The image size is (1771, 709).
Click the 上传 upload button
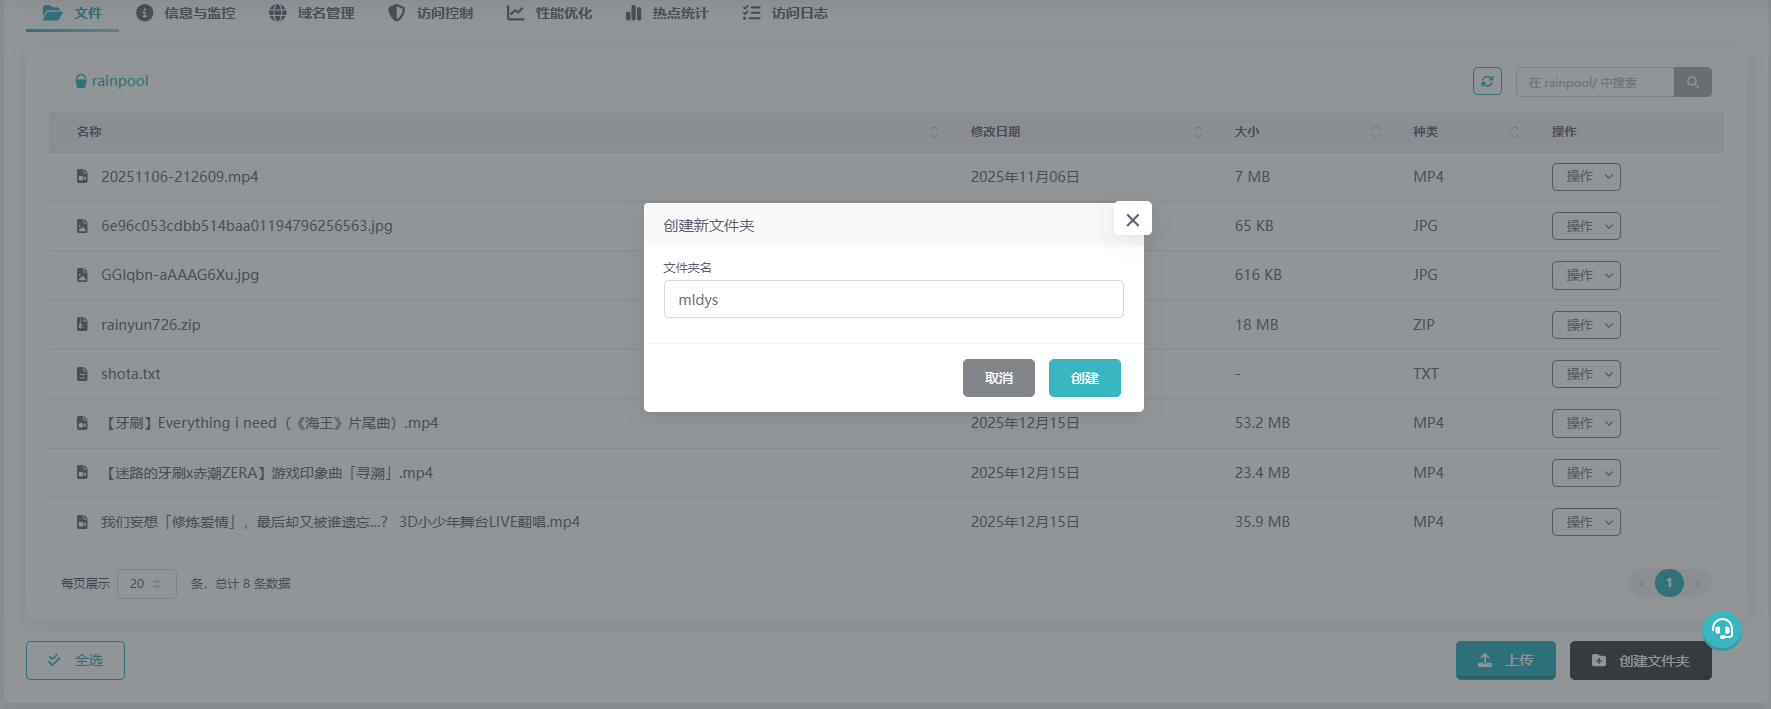point(1505,660)
